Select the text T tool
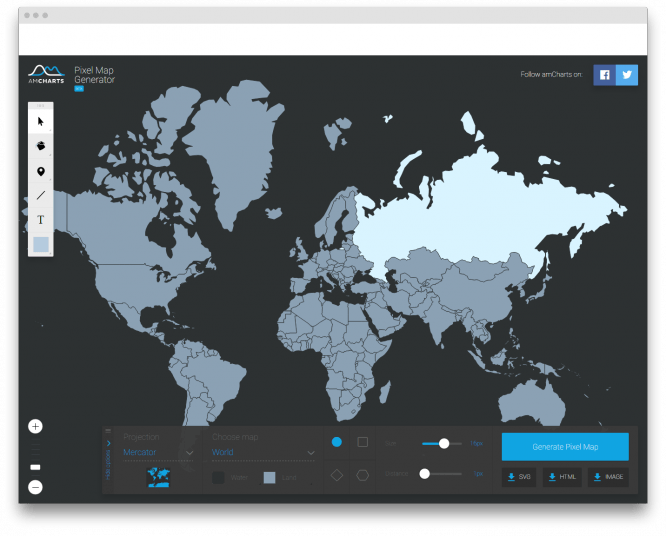This screenshot has height=536, width=666. 41,220
